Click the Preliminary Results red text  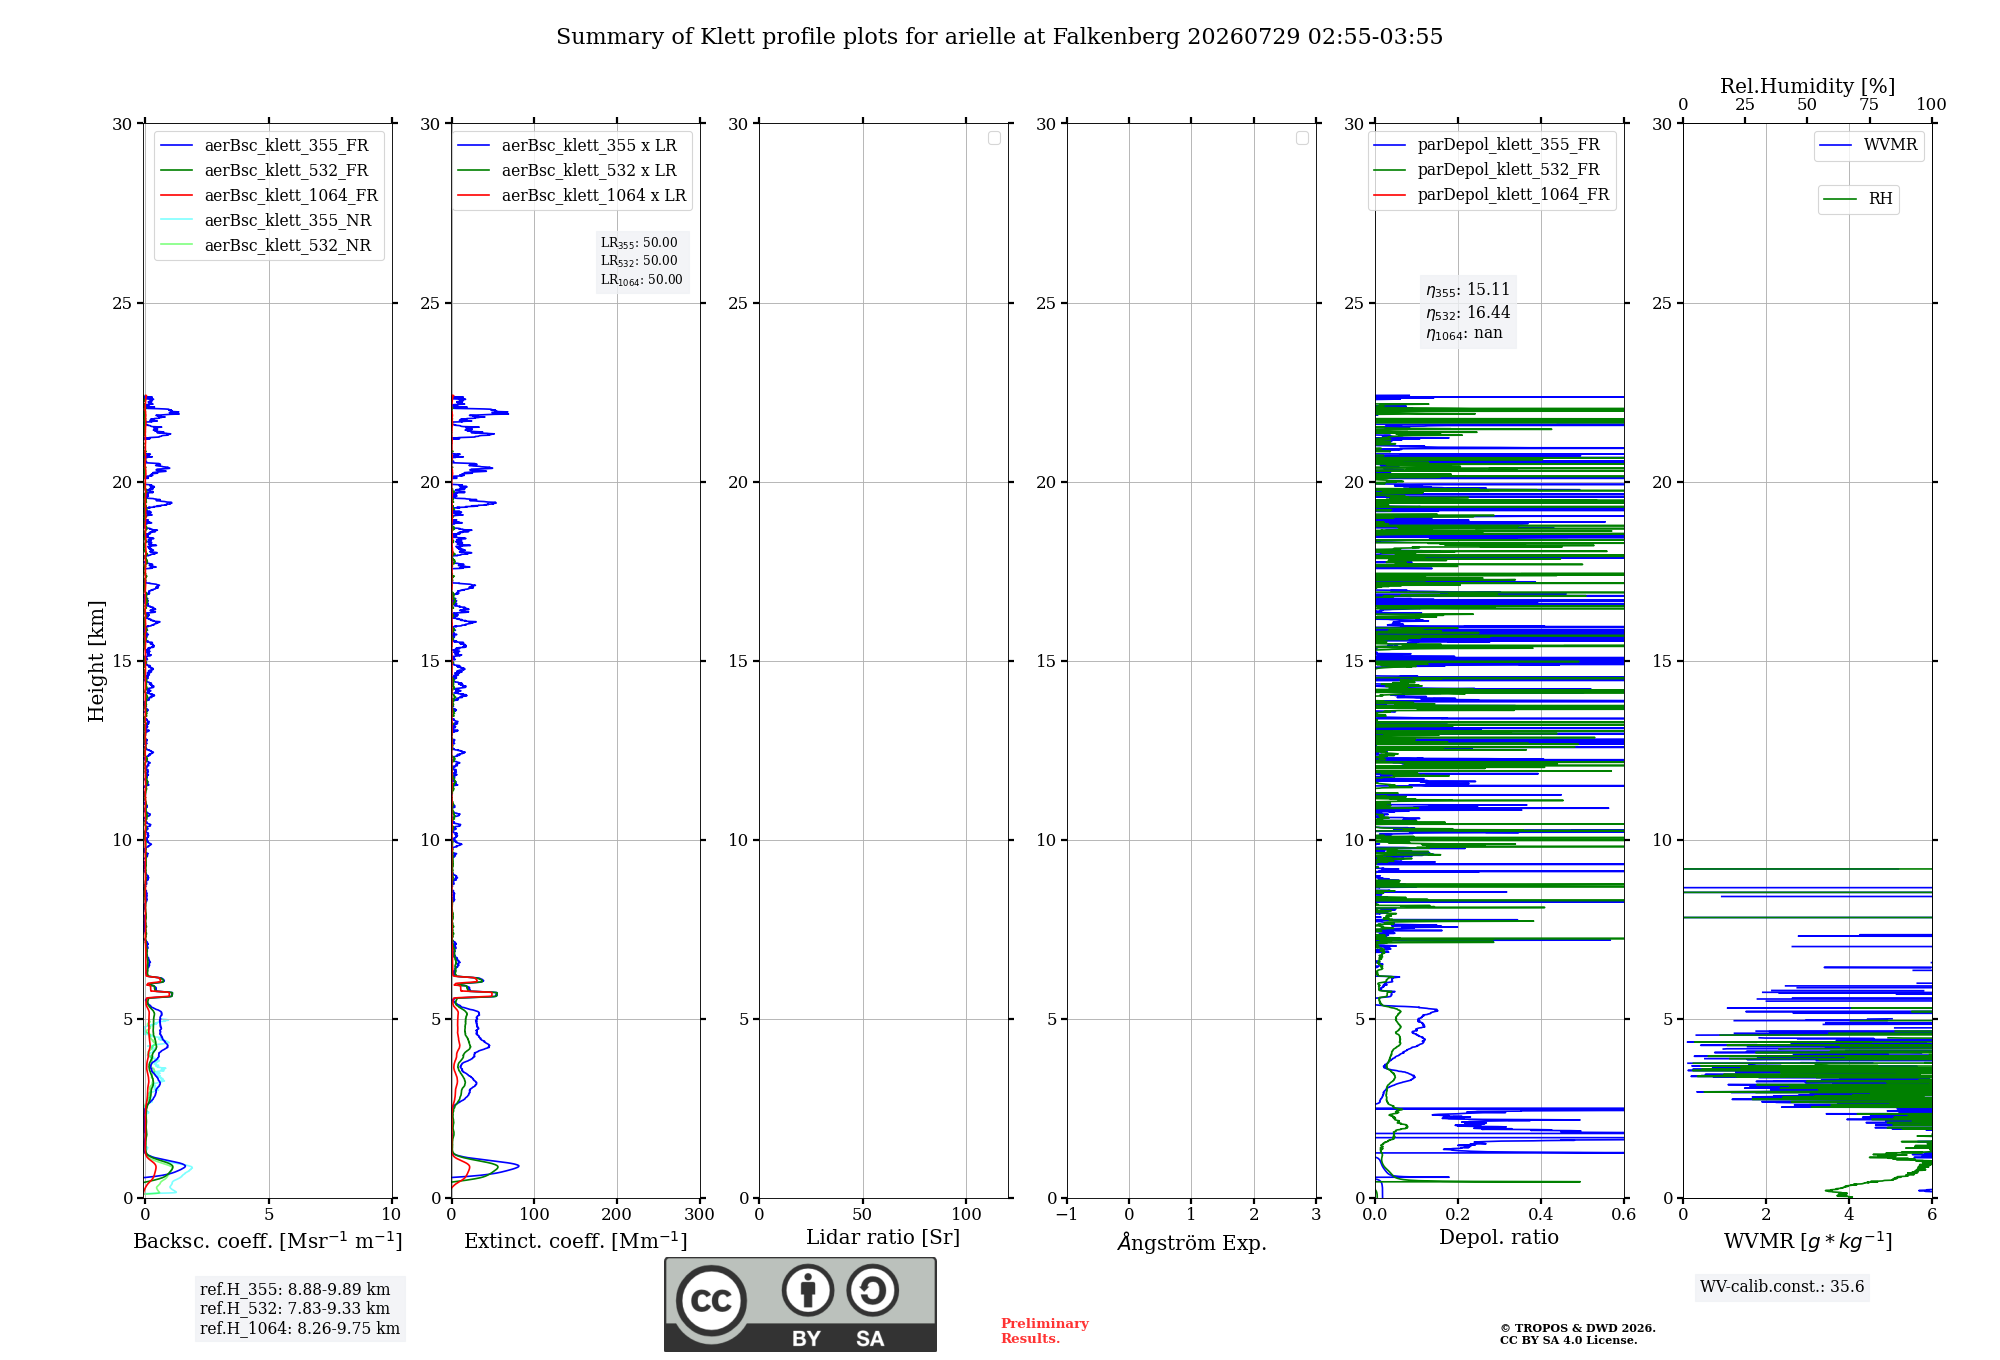pos(1045,1331)
